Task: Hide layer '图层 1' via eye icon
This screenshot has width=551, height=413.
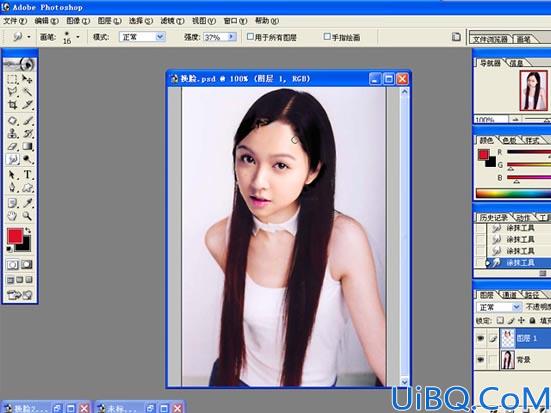Action: (480, 338)
